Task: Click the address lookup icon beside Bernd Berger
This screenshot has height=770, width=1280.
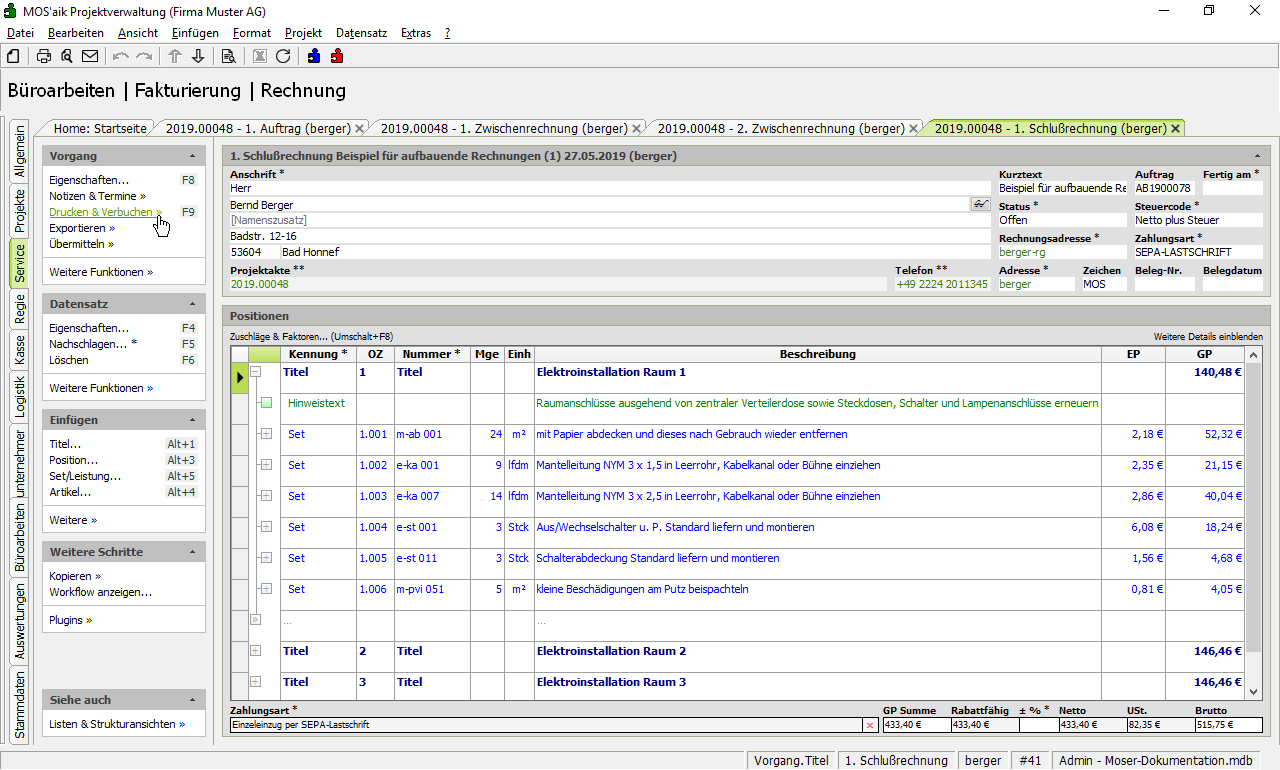Action: click(x=980, y=204)
